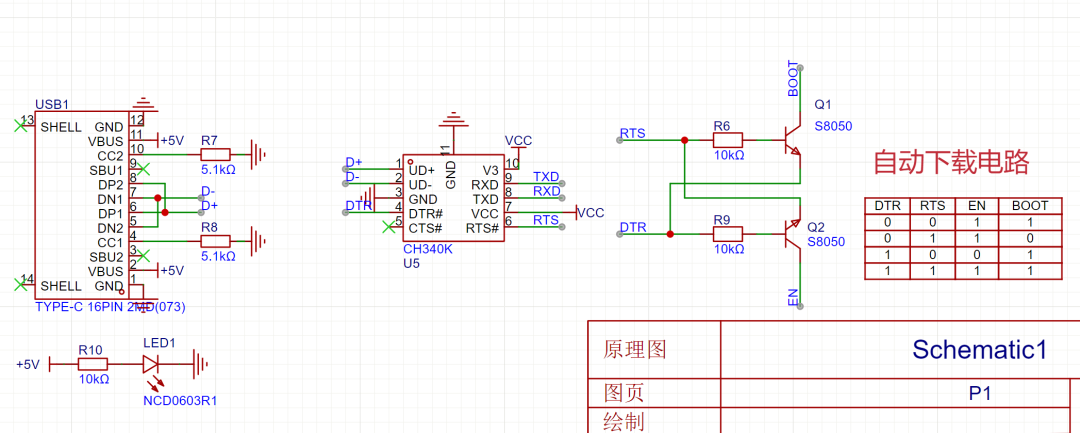Select the S8050 label under Q1
The width and height of the screenshot is (1080, 433).
tap(833, 126)
